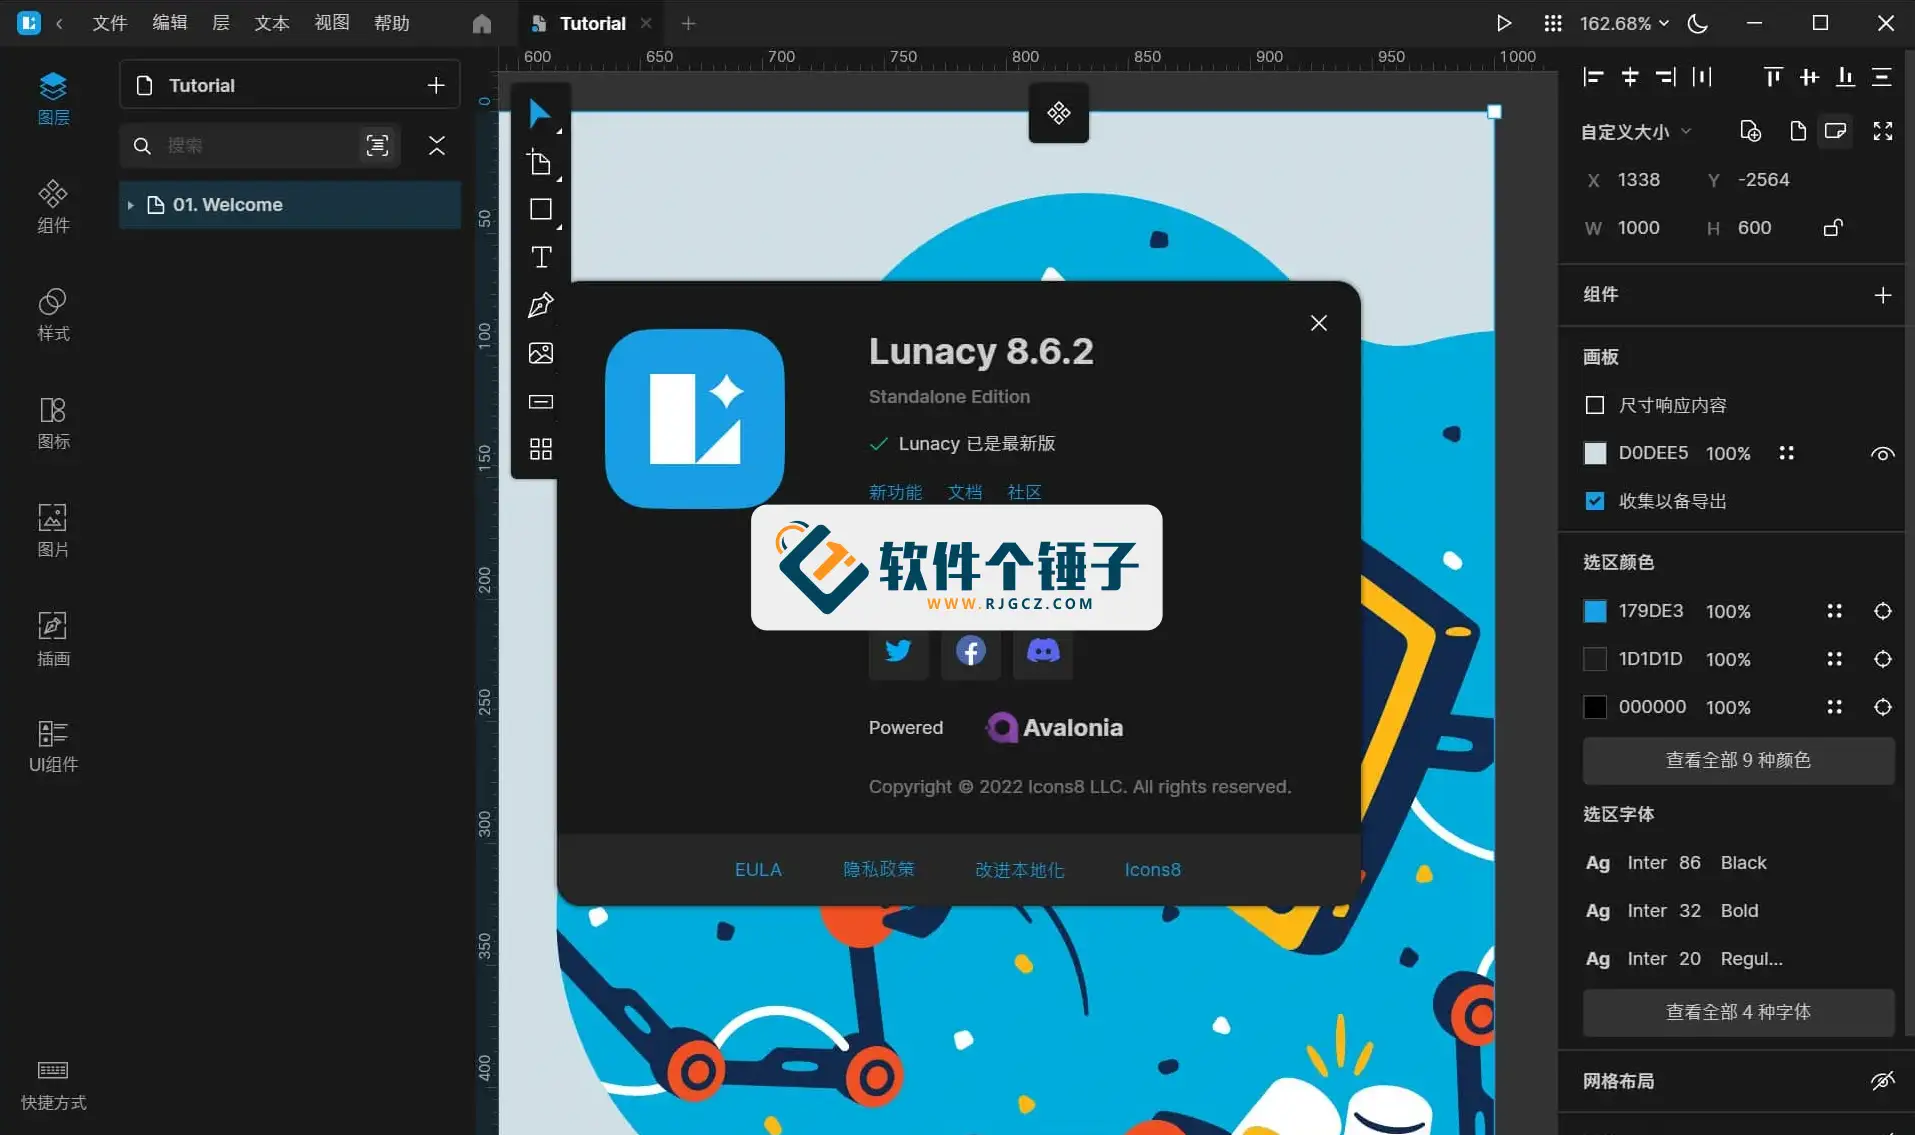Align selection to top edge
1915x1135 pixels.
click(x=1773, y=77)
